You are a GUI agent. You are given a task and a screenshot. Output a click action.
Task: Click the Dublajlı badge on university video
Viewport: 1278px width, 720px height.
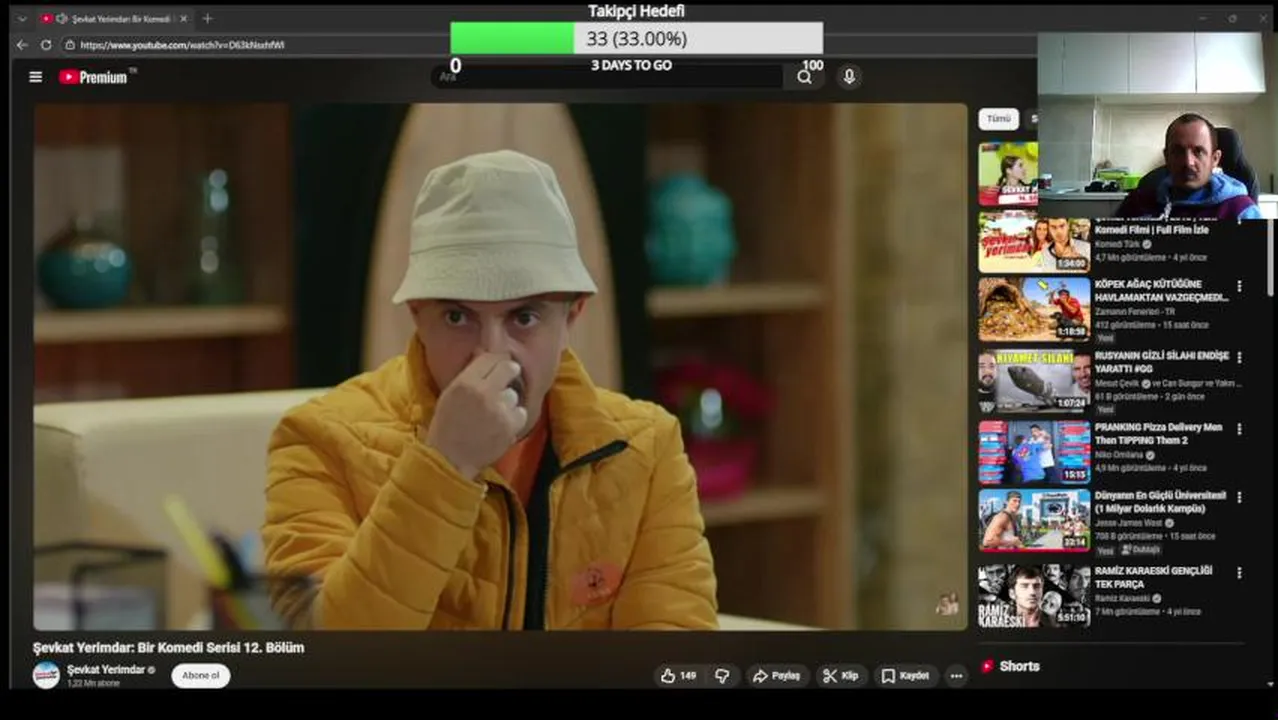(x=1140, y=549)
